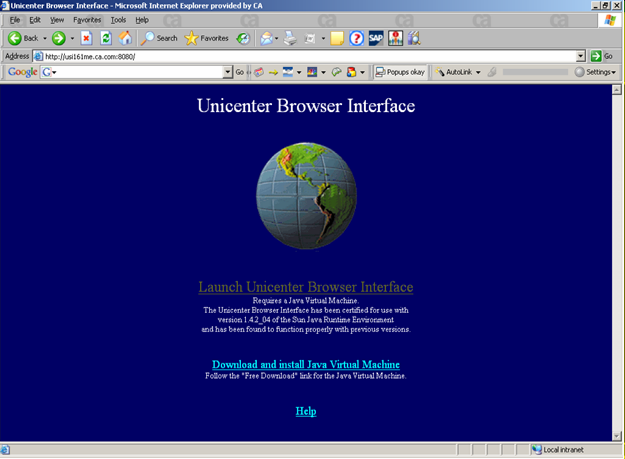
Task: Open the View menu
Action: pos(57,20)
